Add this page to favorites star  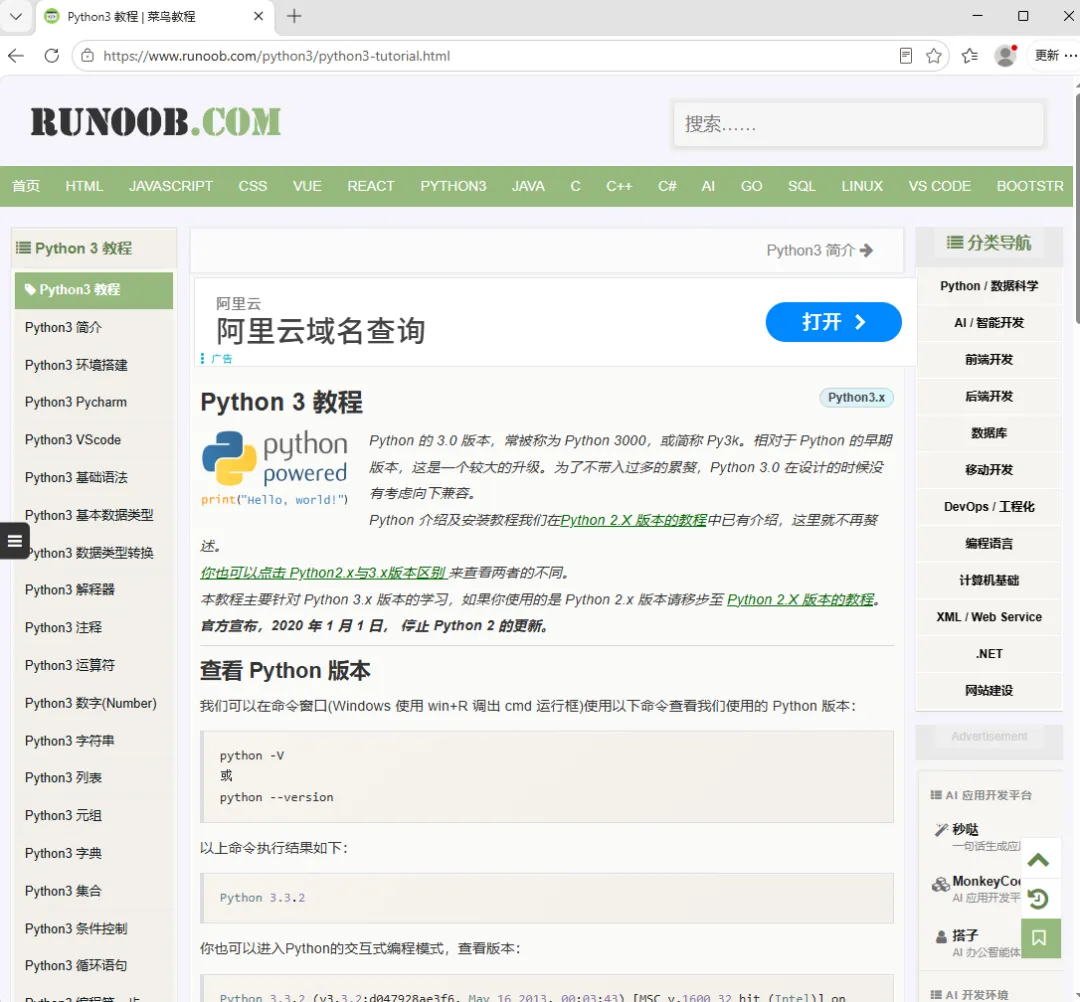click(x=933, y=56)
